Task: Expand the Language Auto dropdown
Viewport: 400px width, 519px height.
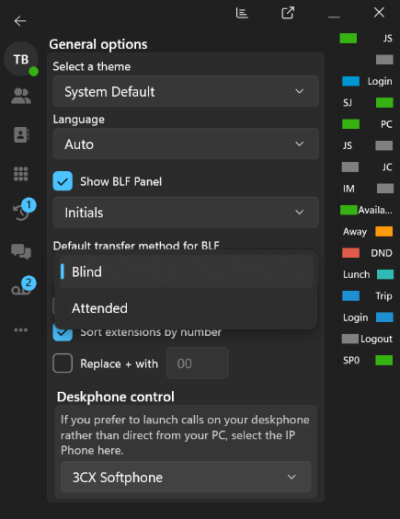Action: [186, 144]
